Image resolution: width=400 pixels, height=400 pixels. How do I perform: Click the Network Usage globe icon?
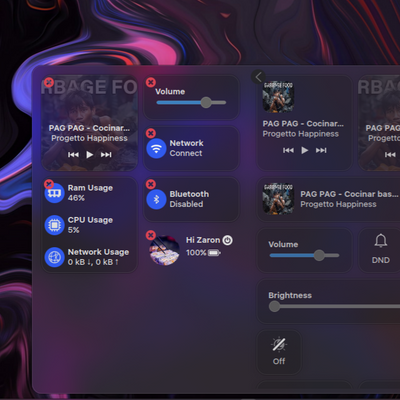(x=54, y=257)
